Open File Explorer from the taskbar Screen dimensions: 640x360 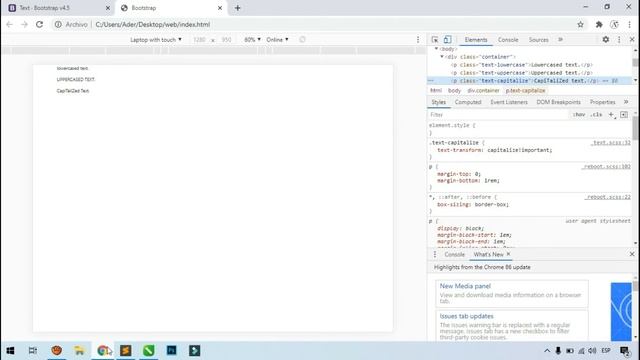point(80,351)
